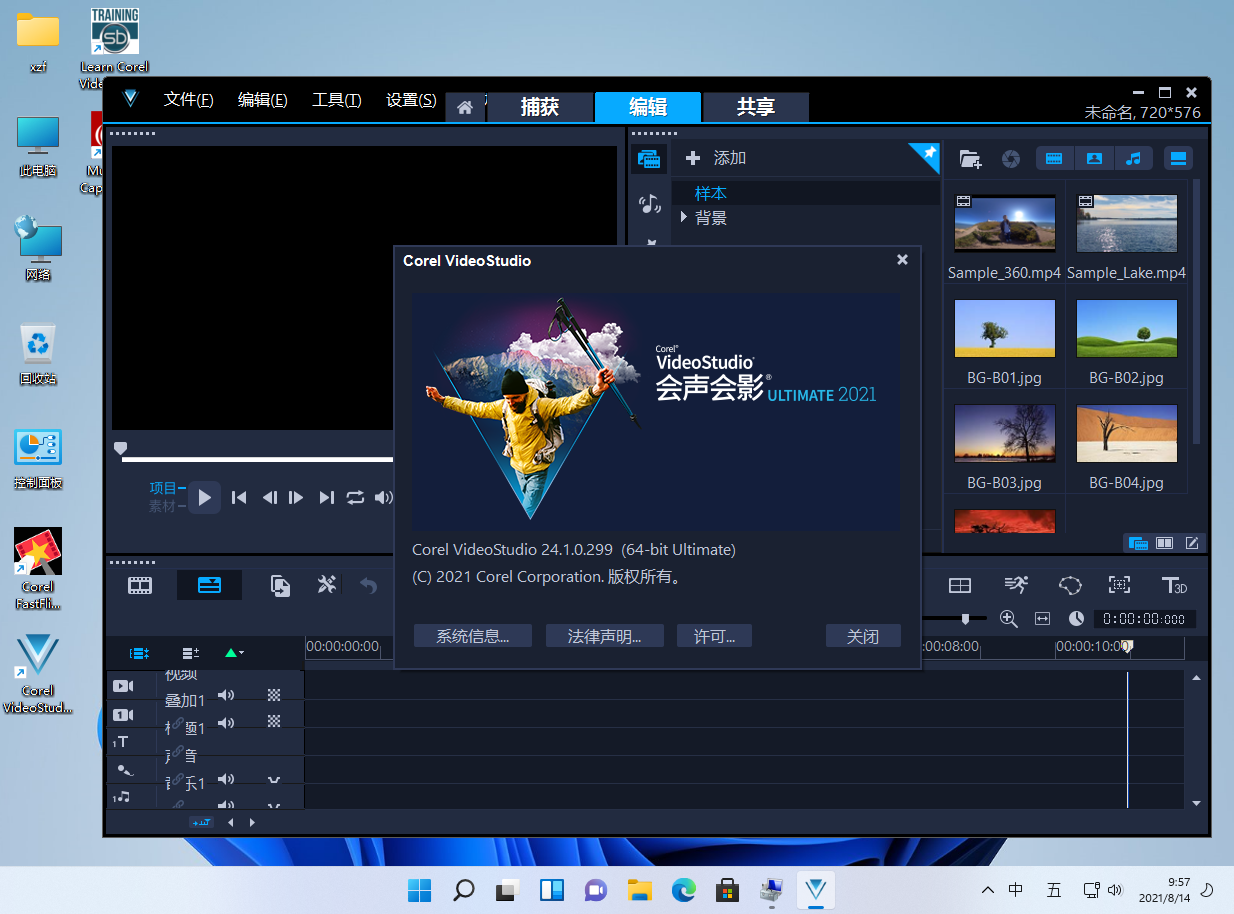Viewport: 1234px width, 914px height.
Task: Click 关闭 in the About dialog
Action: pos(863,636)
